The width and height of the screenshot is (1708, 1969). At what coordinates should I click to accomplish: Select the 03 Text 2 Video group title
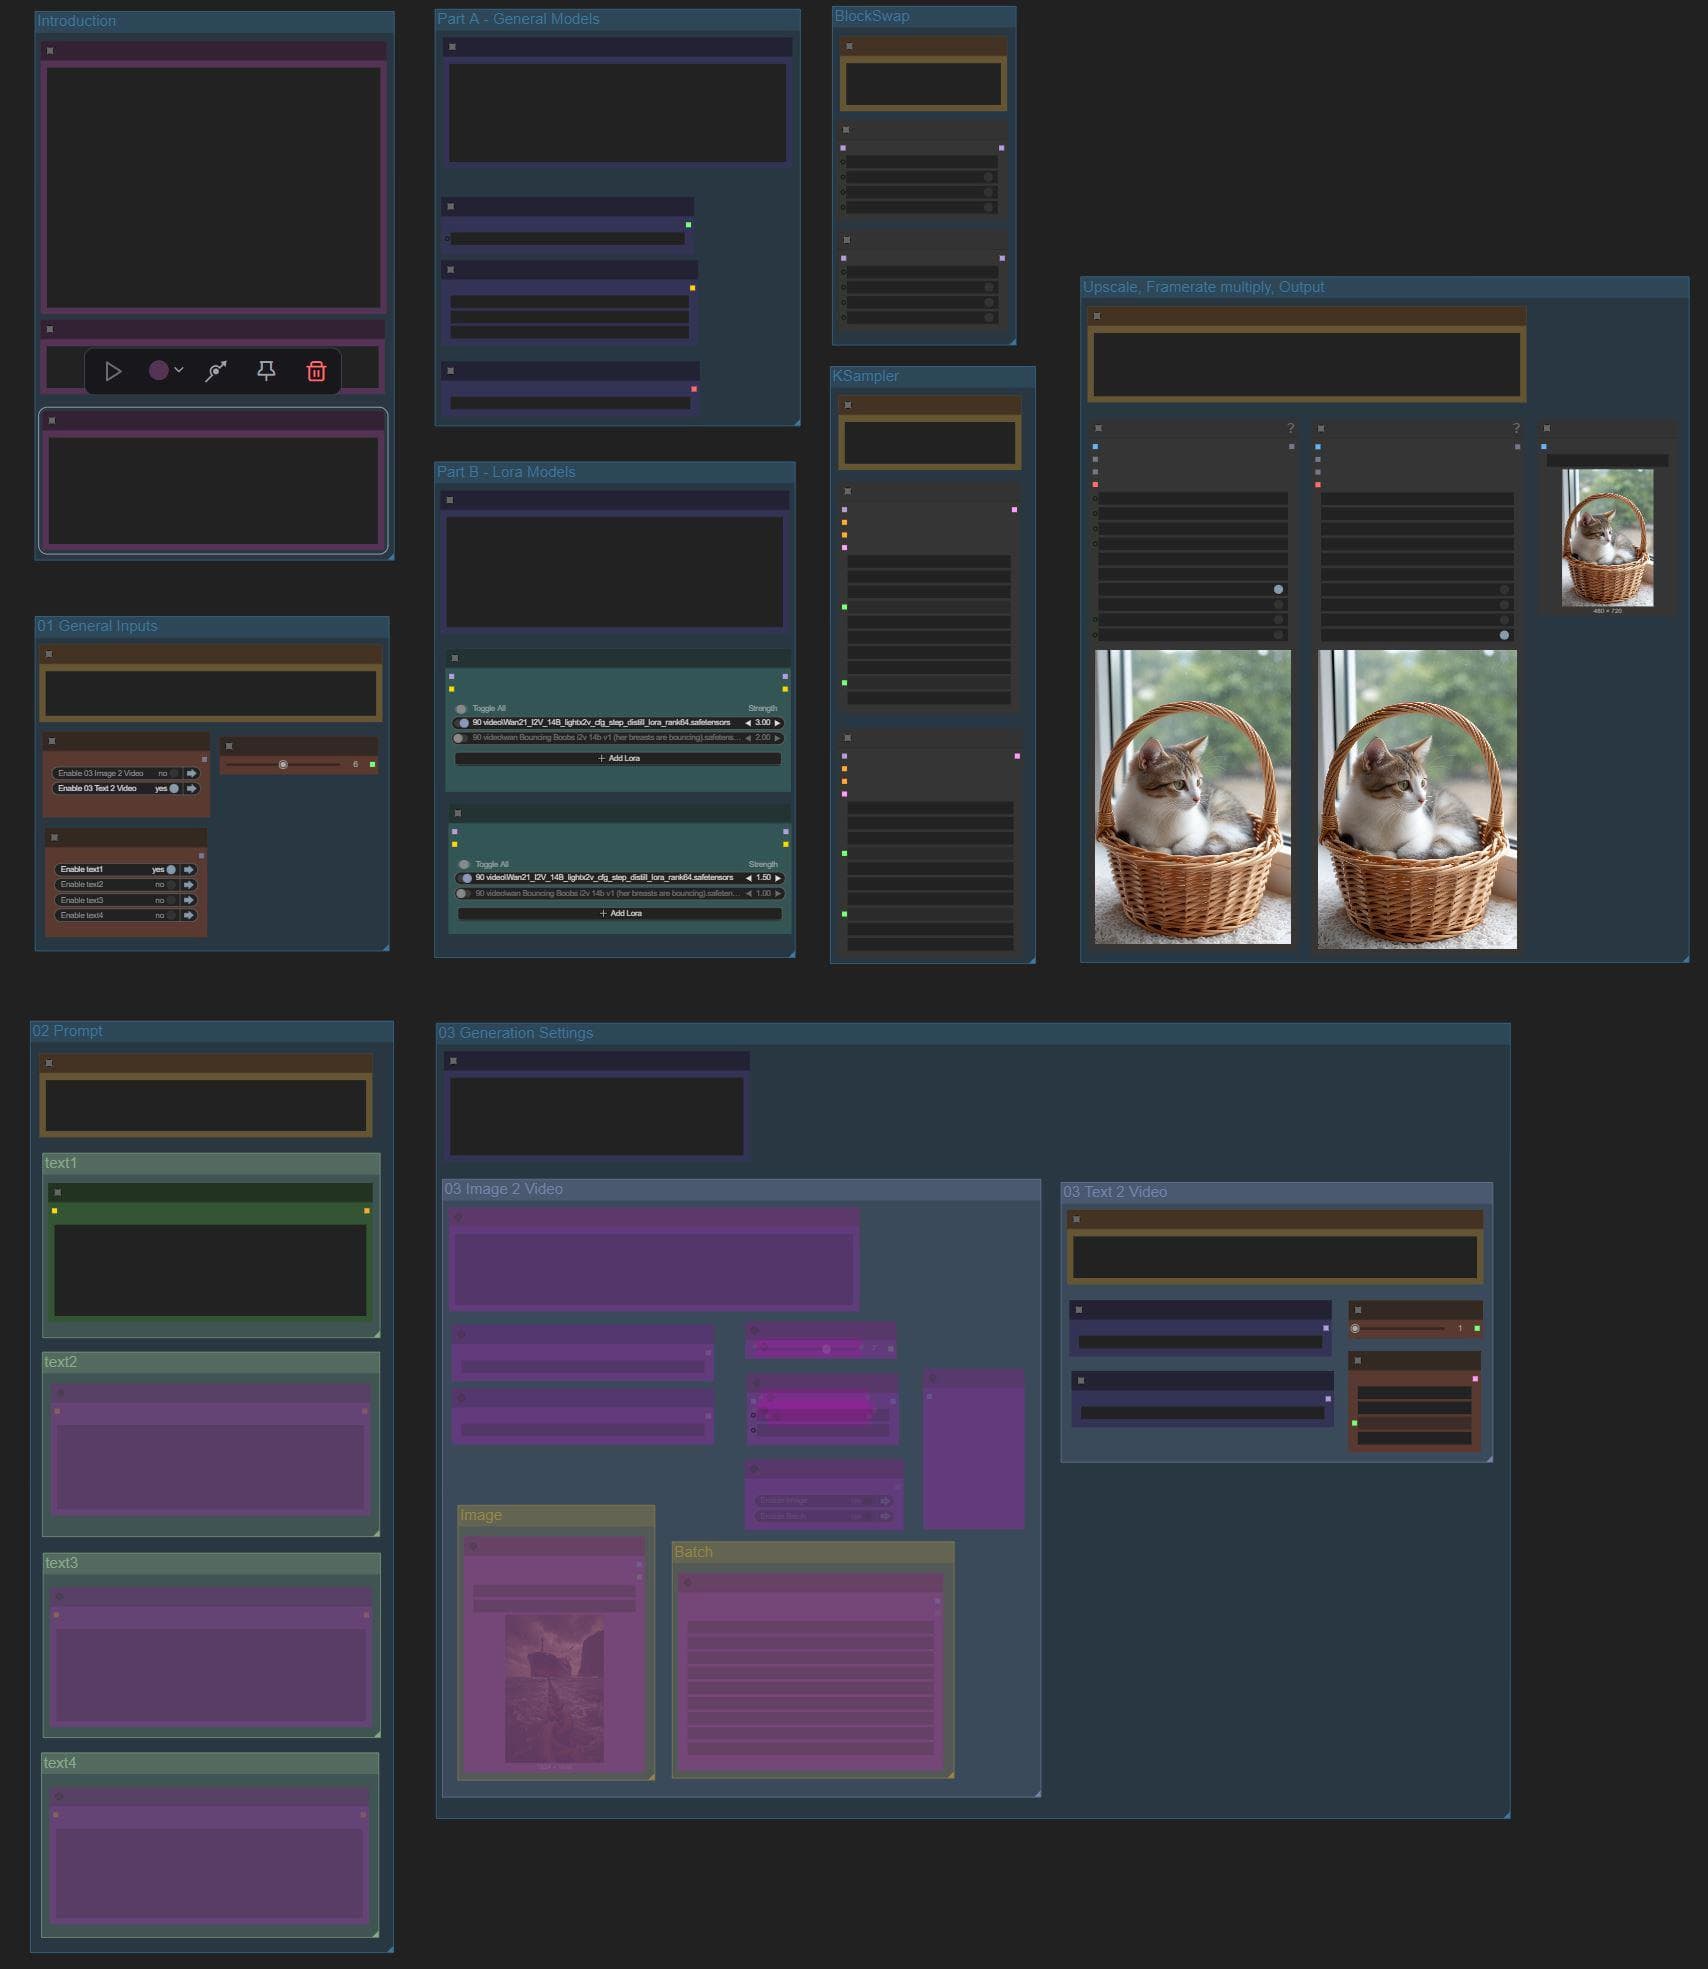1115,1192
